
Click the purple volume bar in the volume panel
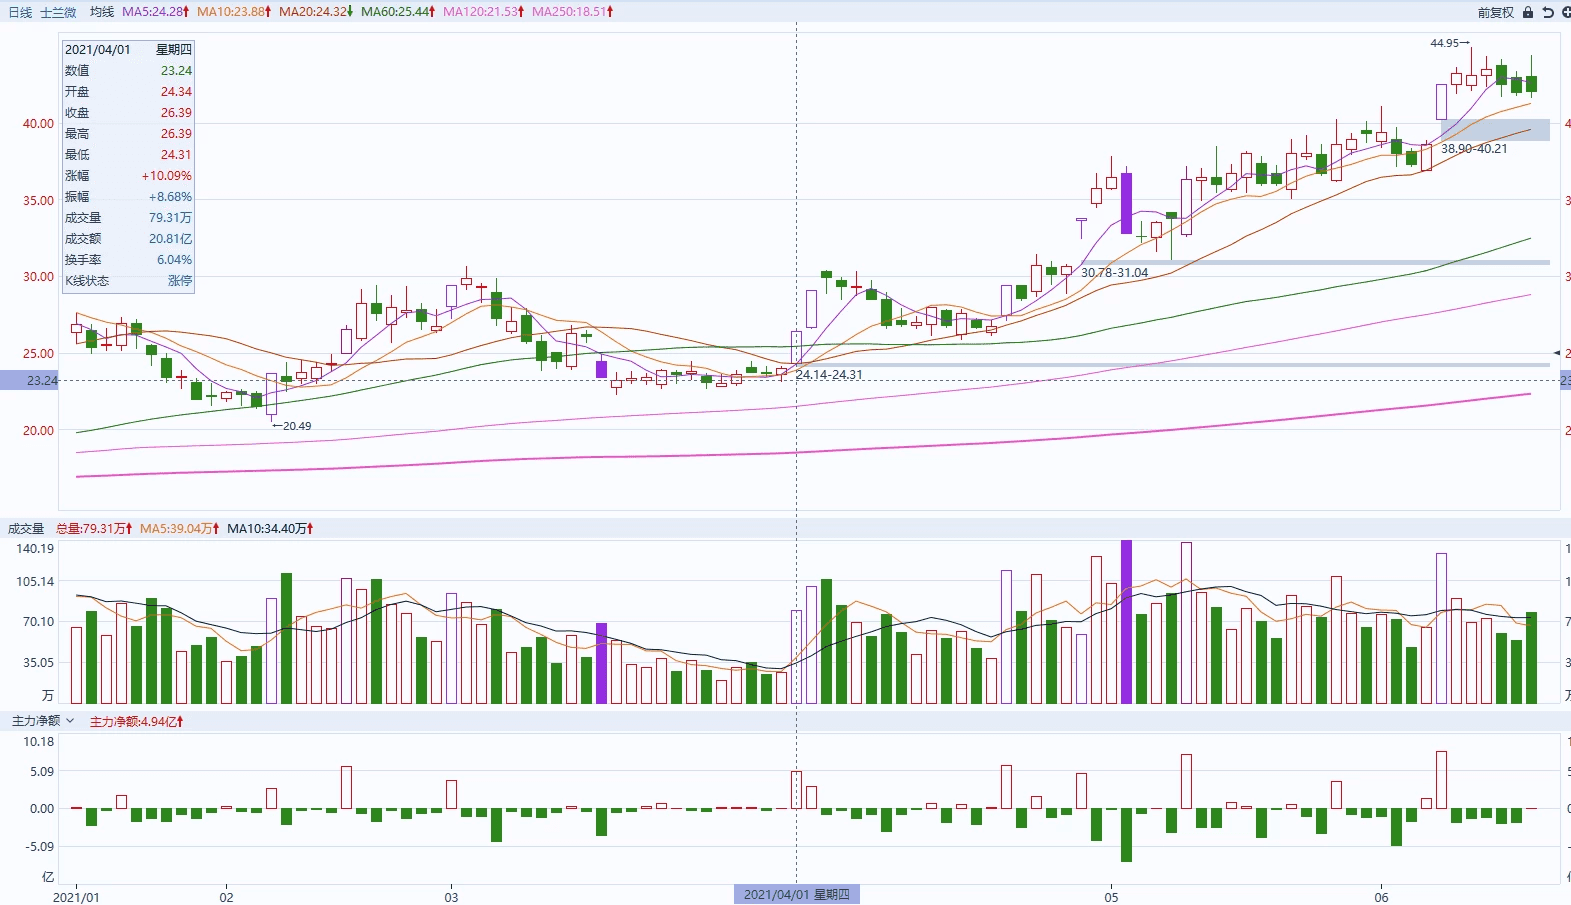coord(1126,620)
